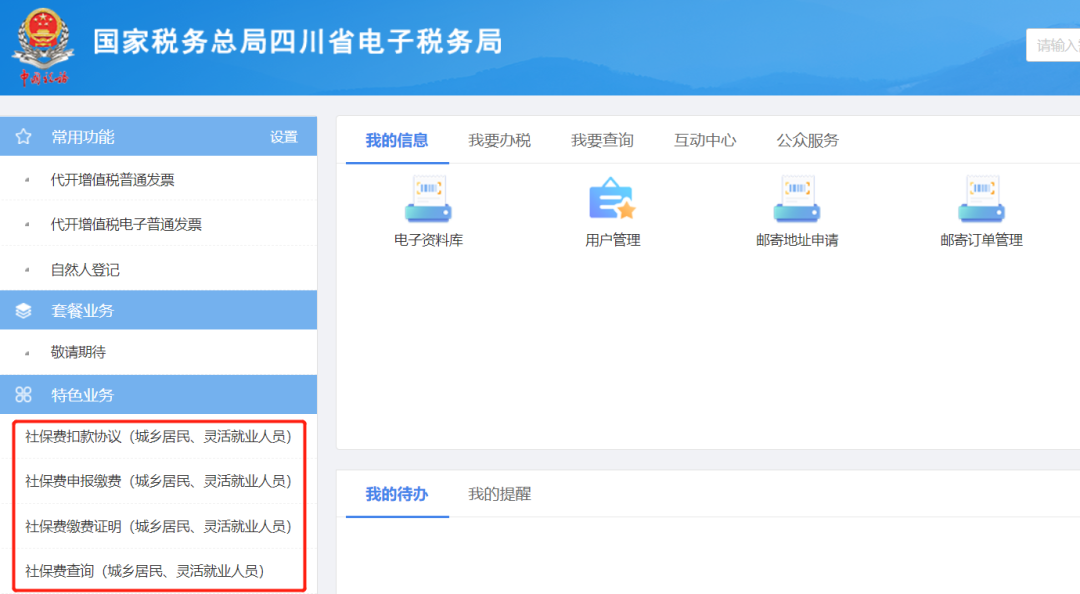Select the 我的提醒 tab
Image resolution: width=1080 pixels, height=594 pixels.
point(499,494)
